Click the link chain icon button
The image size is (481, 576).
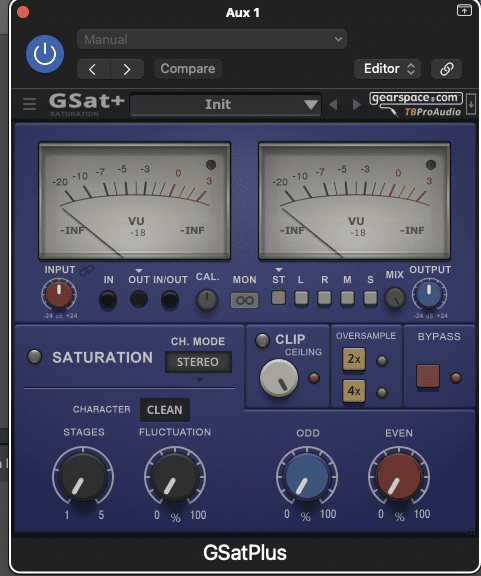click(446, 69)
